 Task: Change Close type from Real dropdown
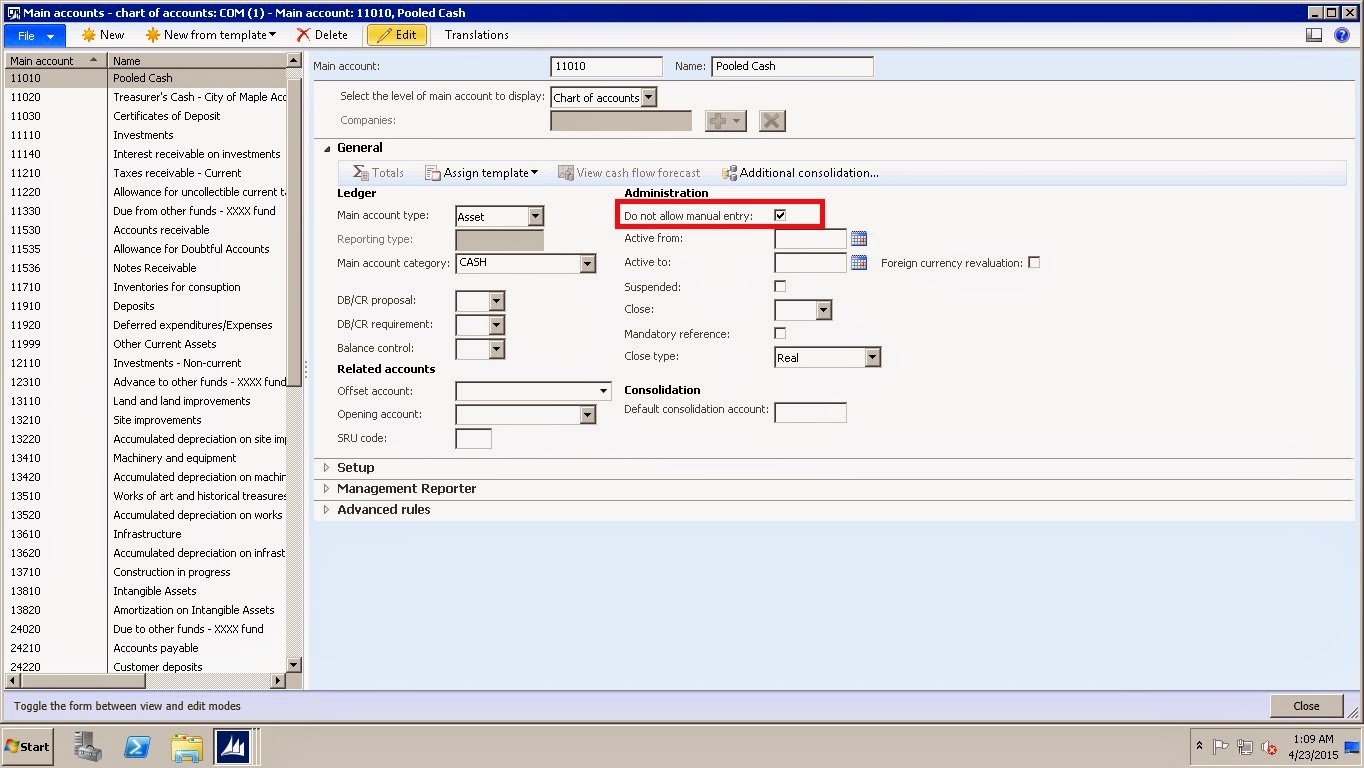pos(870,357)
